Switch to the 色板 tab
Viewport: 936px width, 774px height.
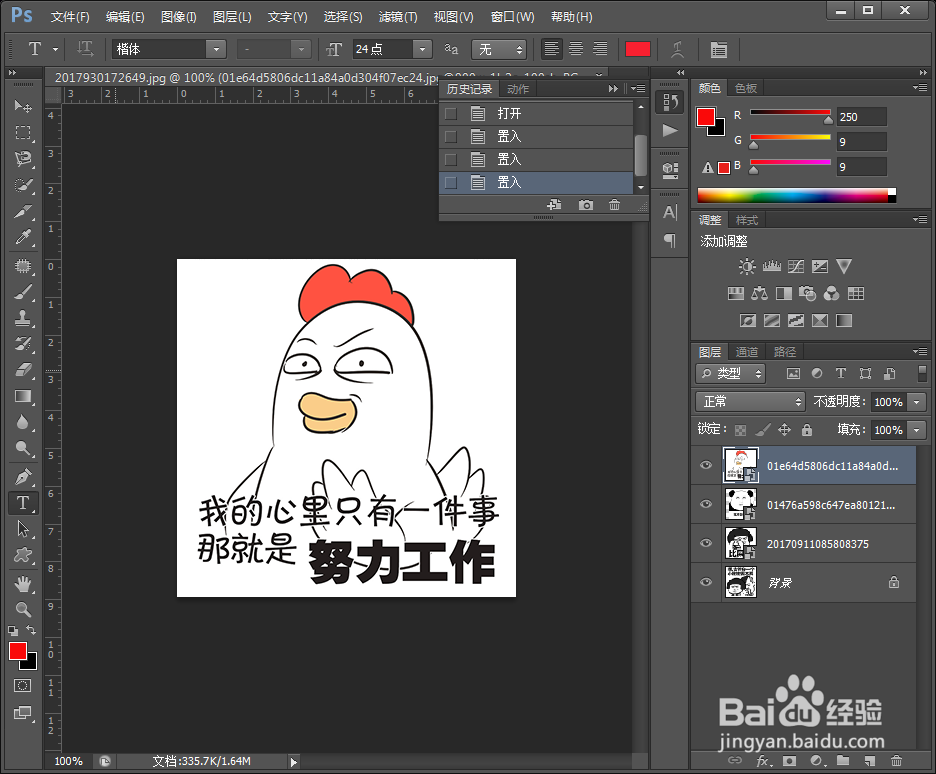pos(746,88)
